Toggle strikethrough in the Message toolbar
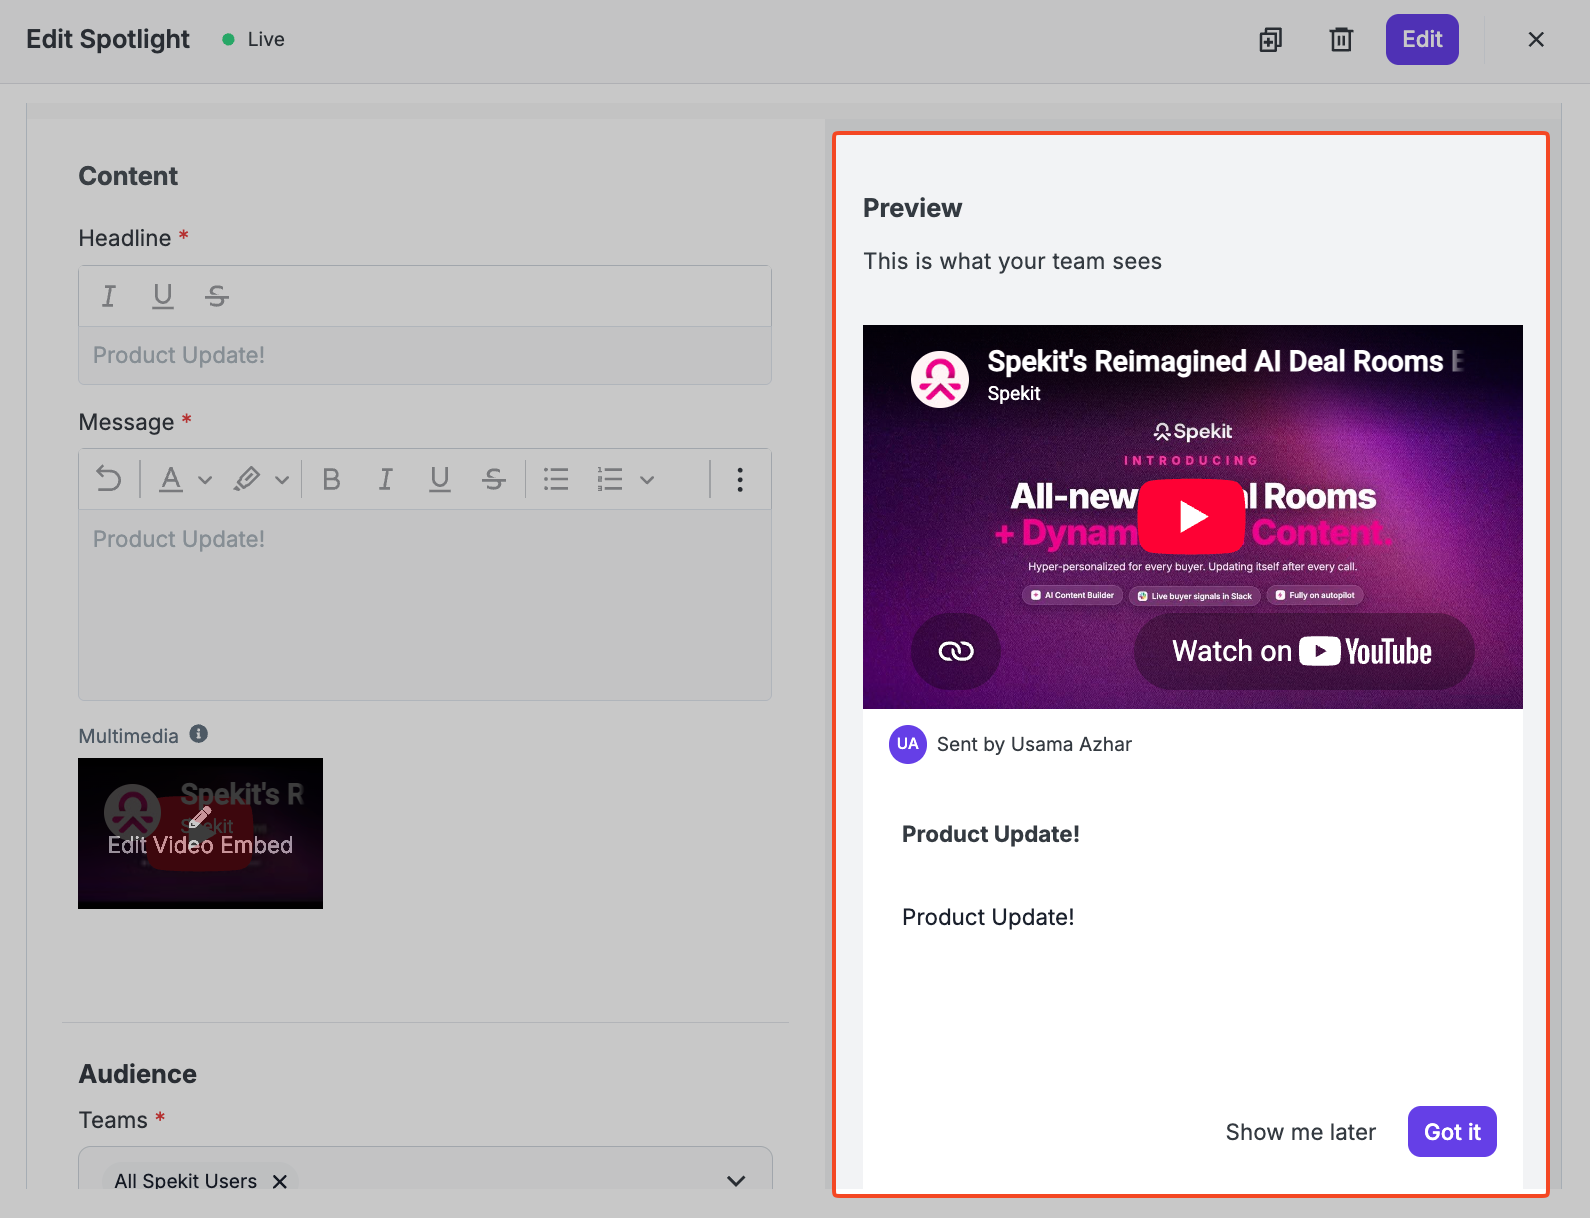 (494, 480)
